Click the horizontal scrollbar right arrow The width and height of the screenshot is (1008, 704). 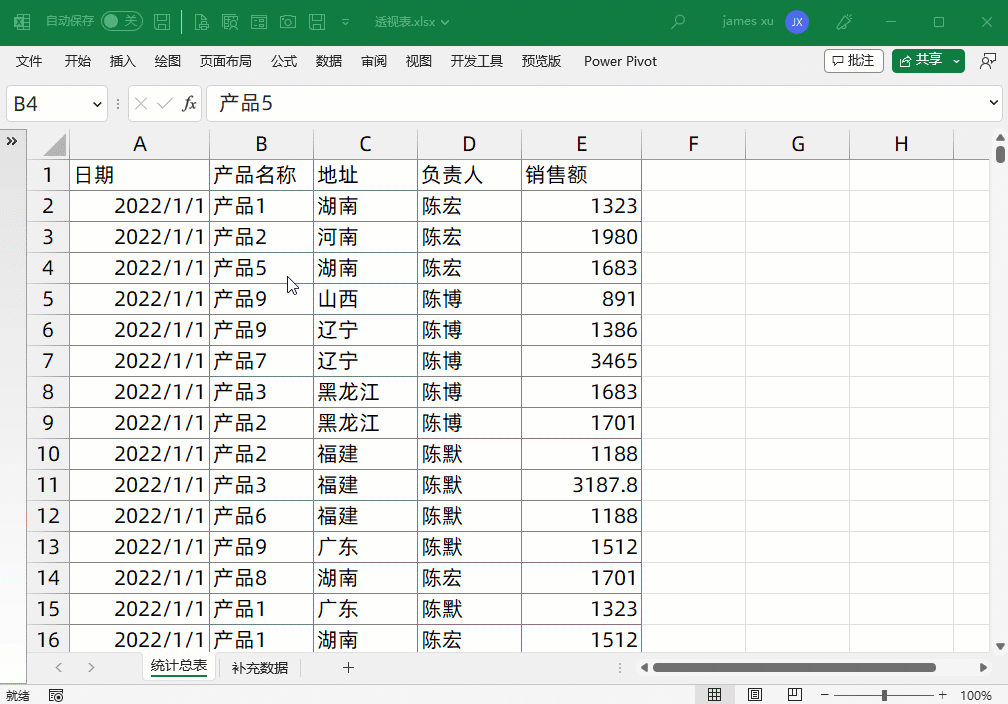(x=983, y=667)
